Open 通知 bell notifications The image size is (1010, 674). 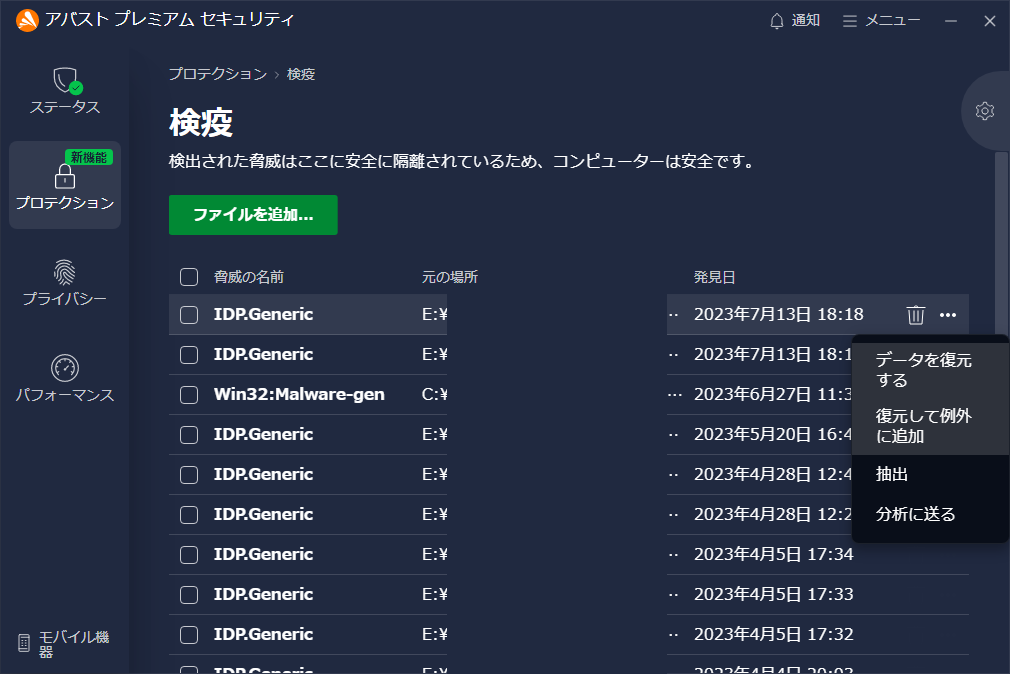tap(795, 21)
